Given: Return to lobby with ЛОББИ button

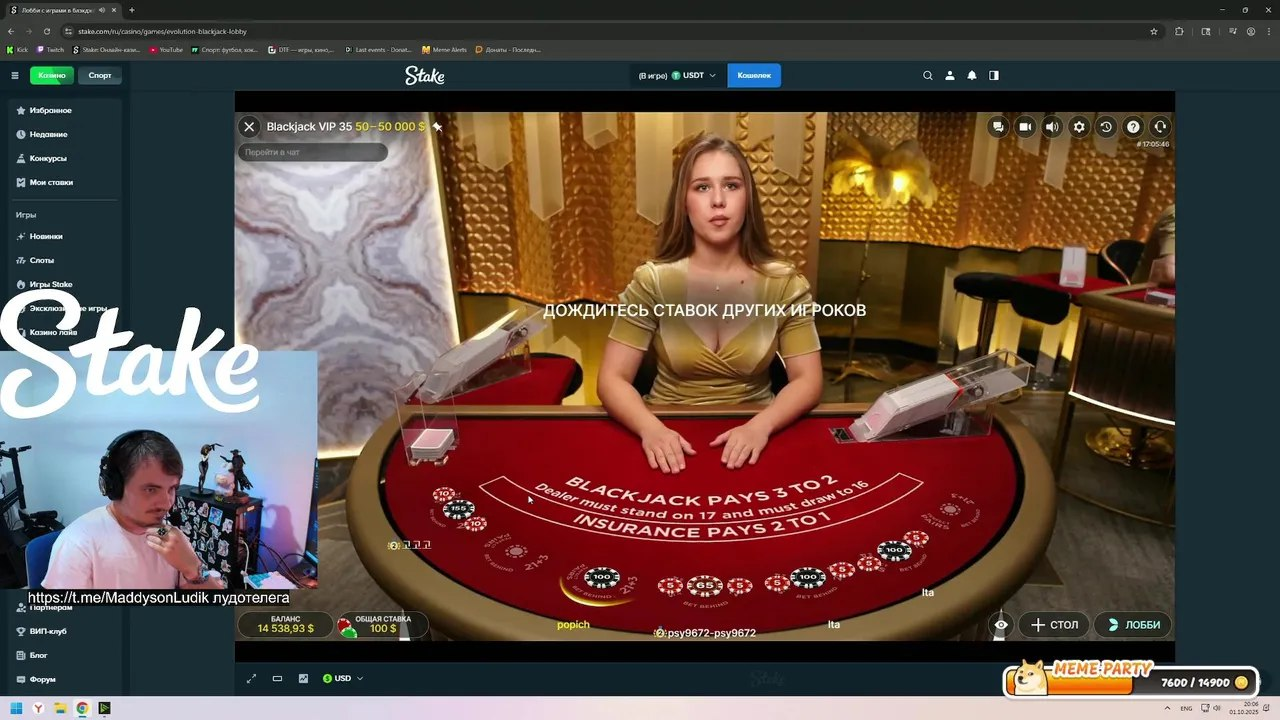Looking at the screenshot, I should [x=1134, y=625].
